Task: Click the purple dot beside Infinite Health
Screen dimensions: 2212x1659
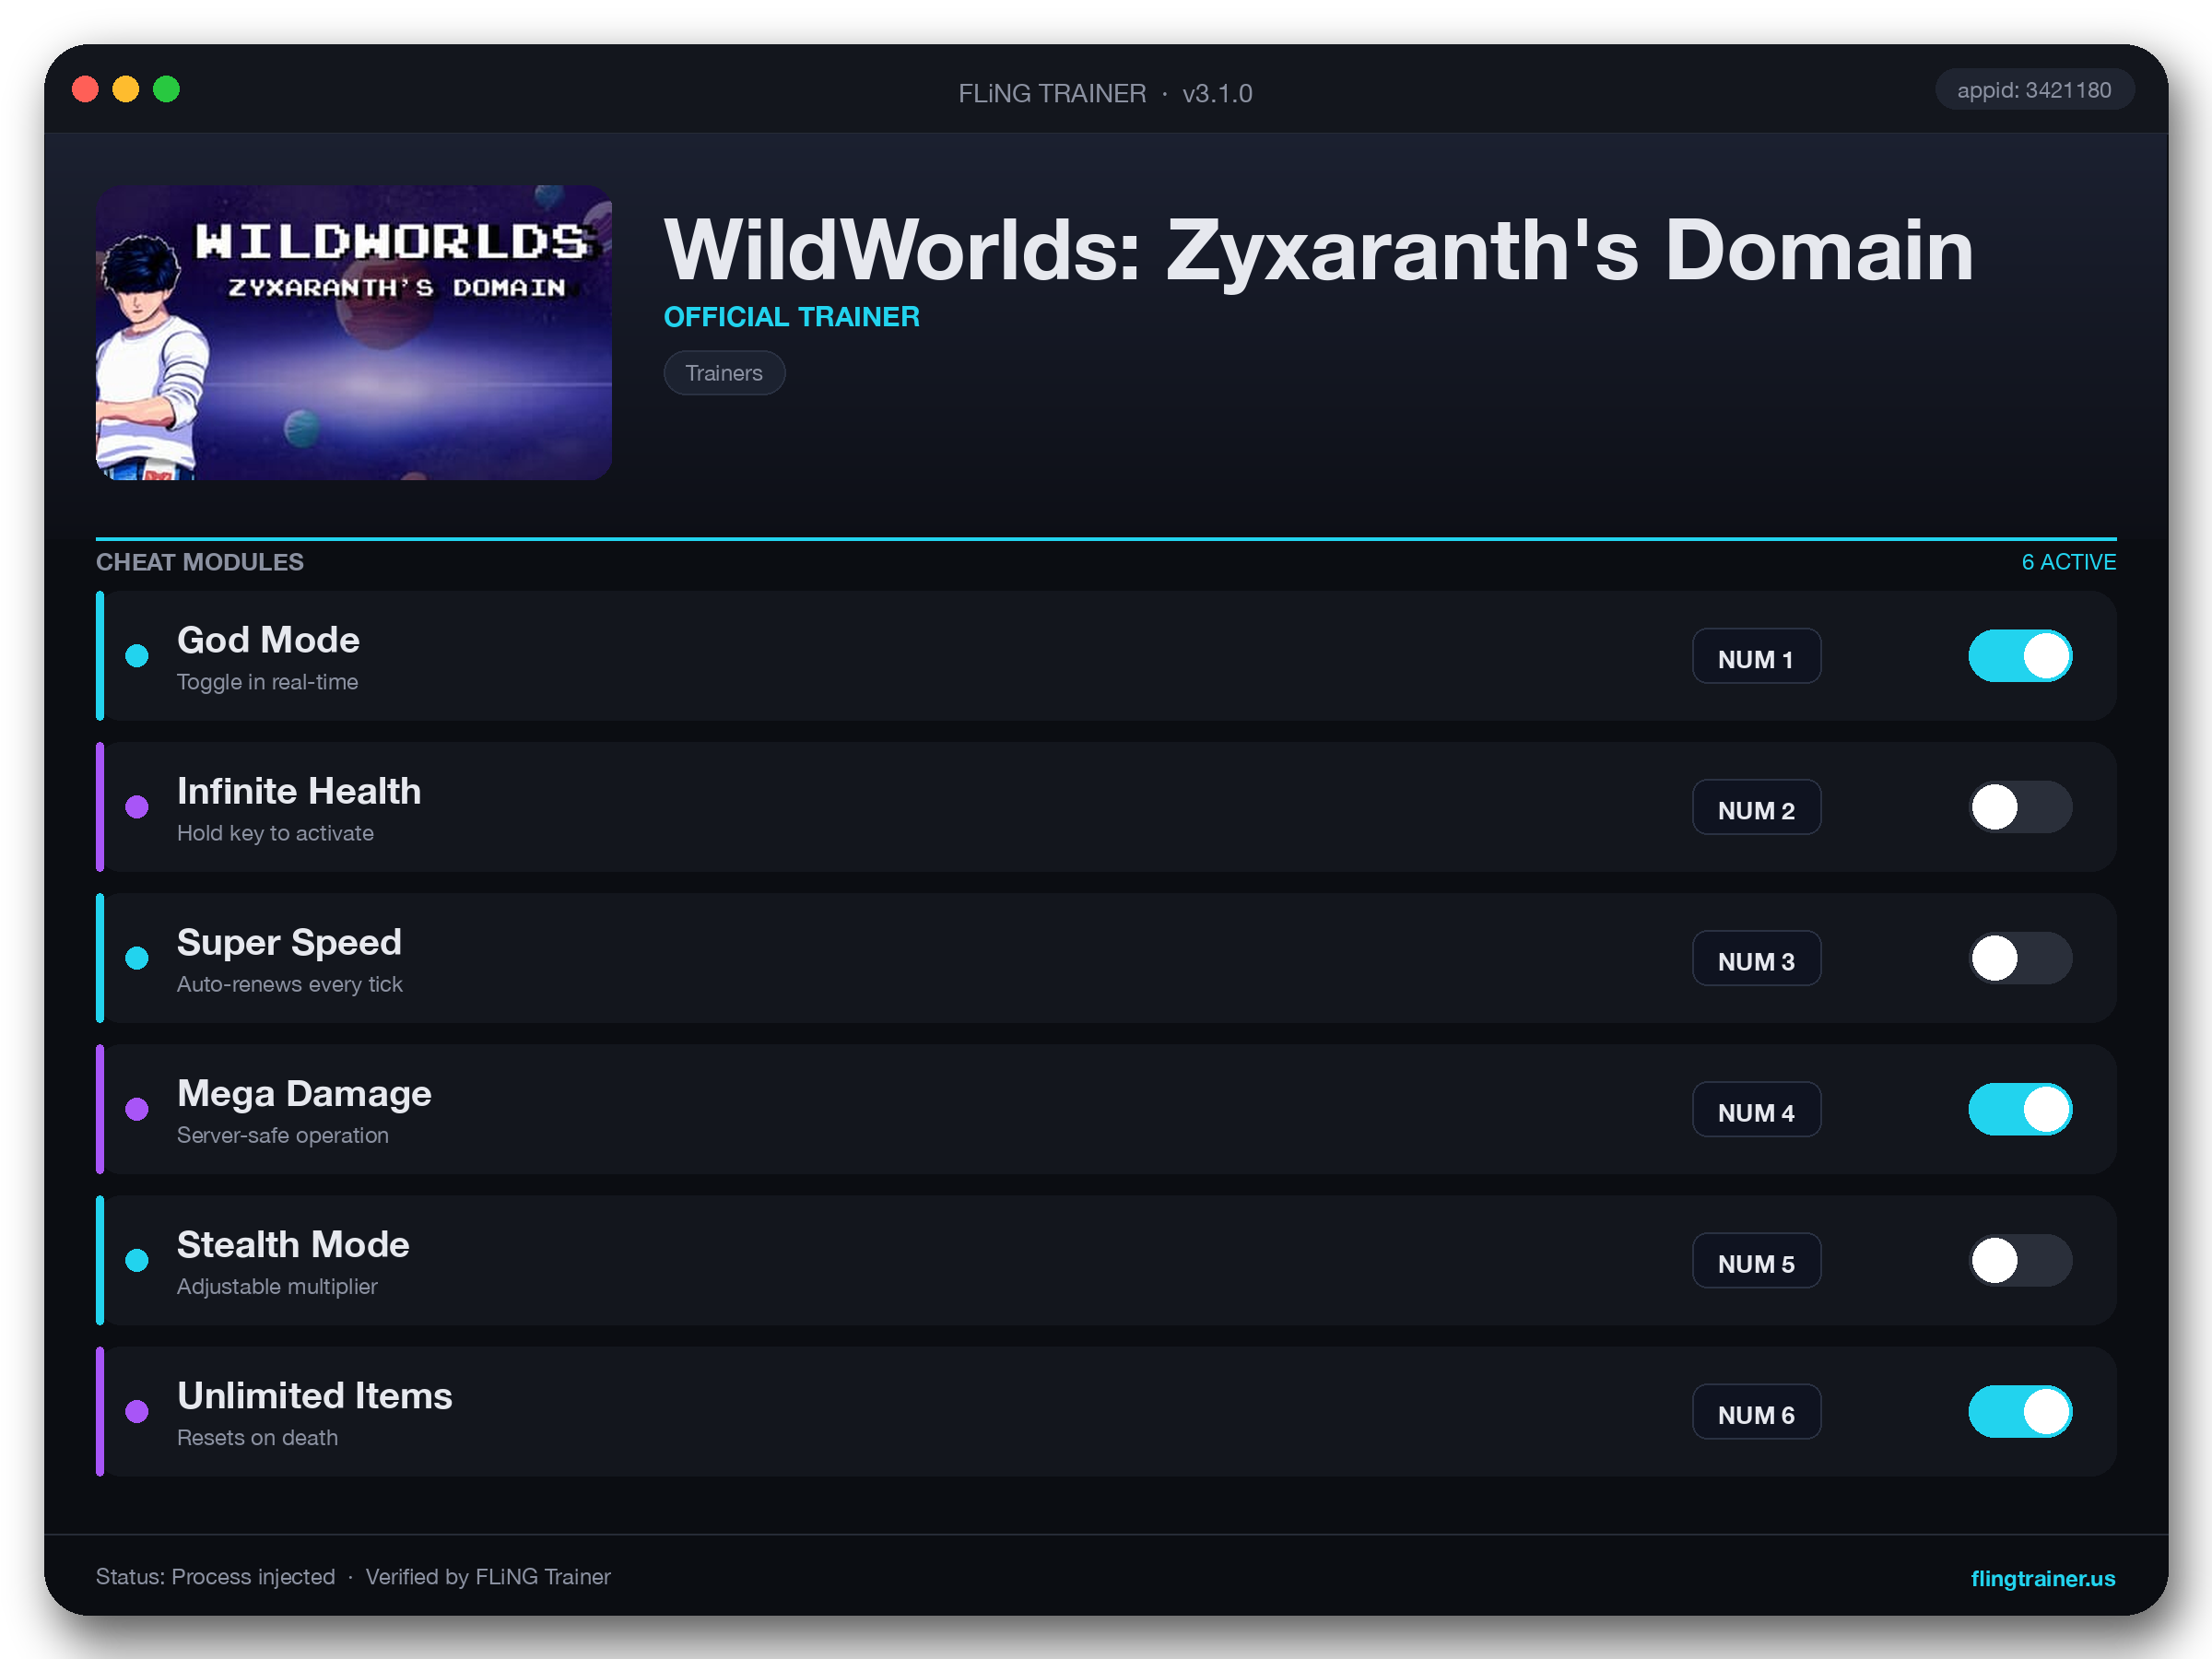Action: [x=137, y=807]
